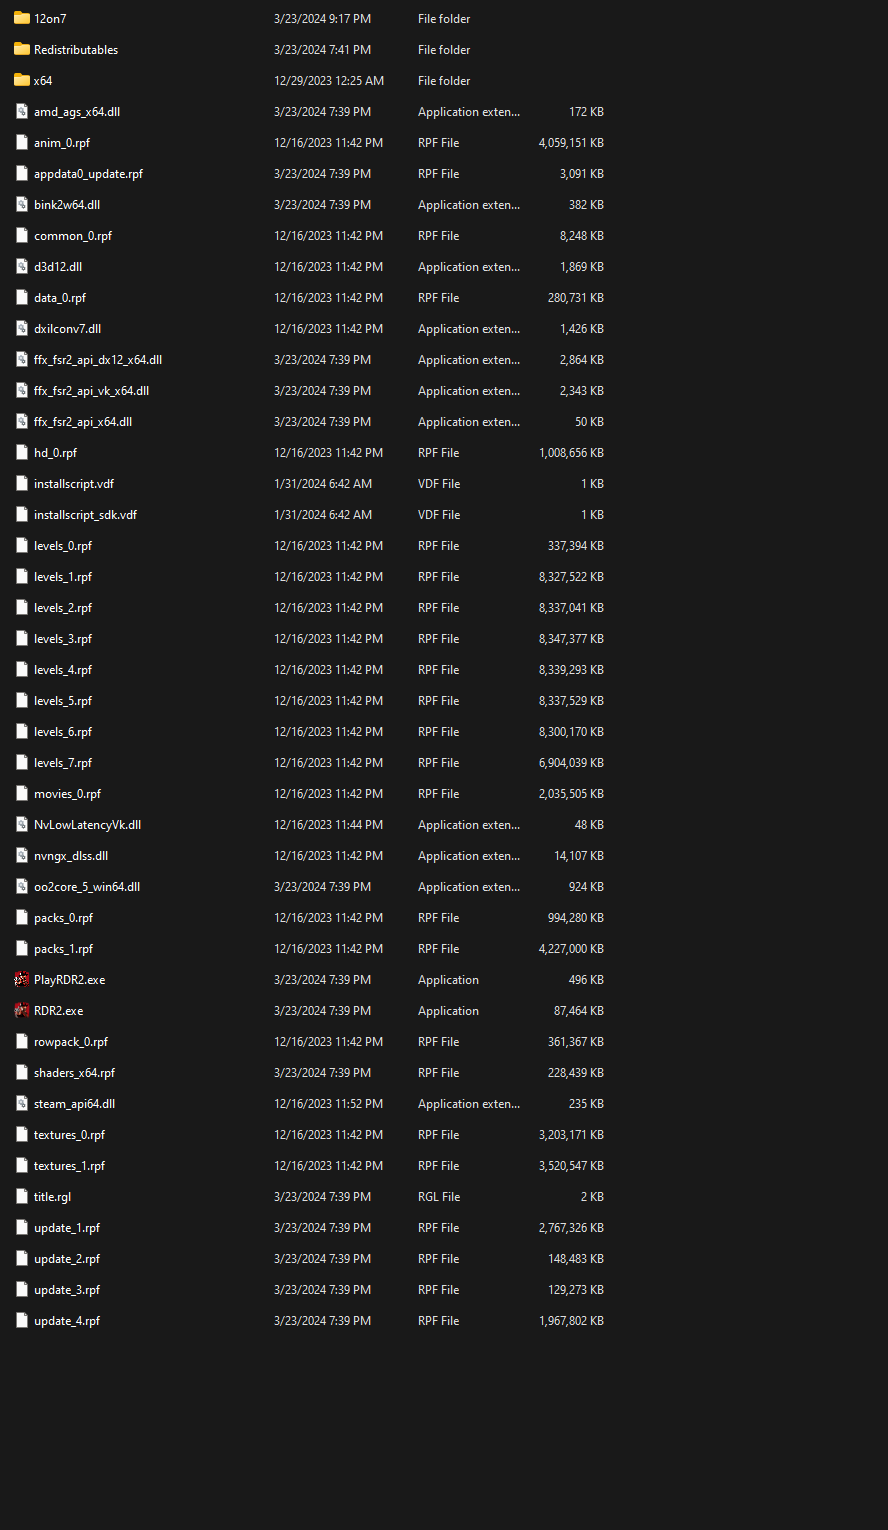Click the update_4.rpf file icon
The image size is (888, 1530).
22,1320
